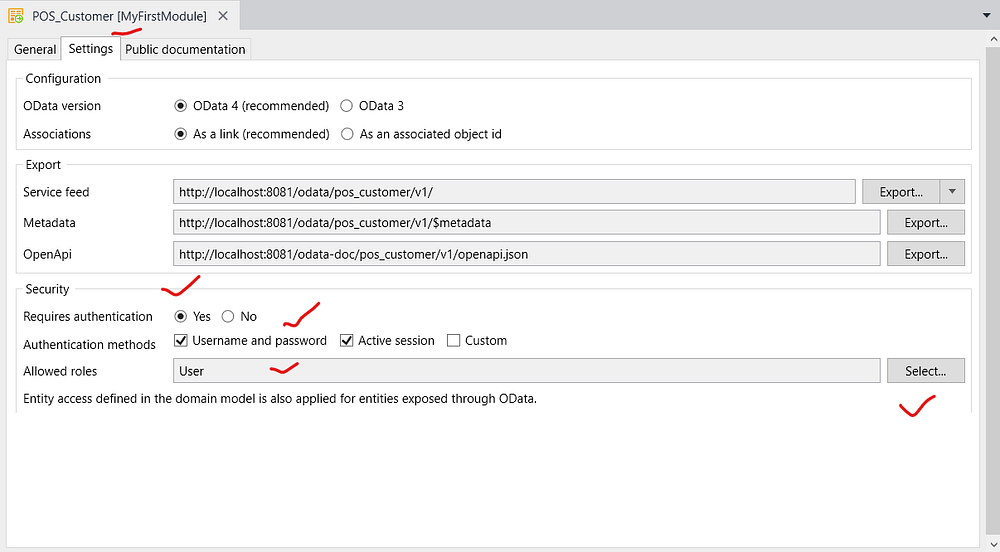
Task: Switch to the General tab
Action: (x=35, y=49)
